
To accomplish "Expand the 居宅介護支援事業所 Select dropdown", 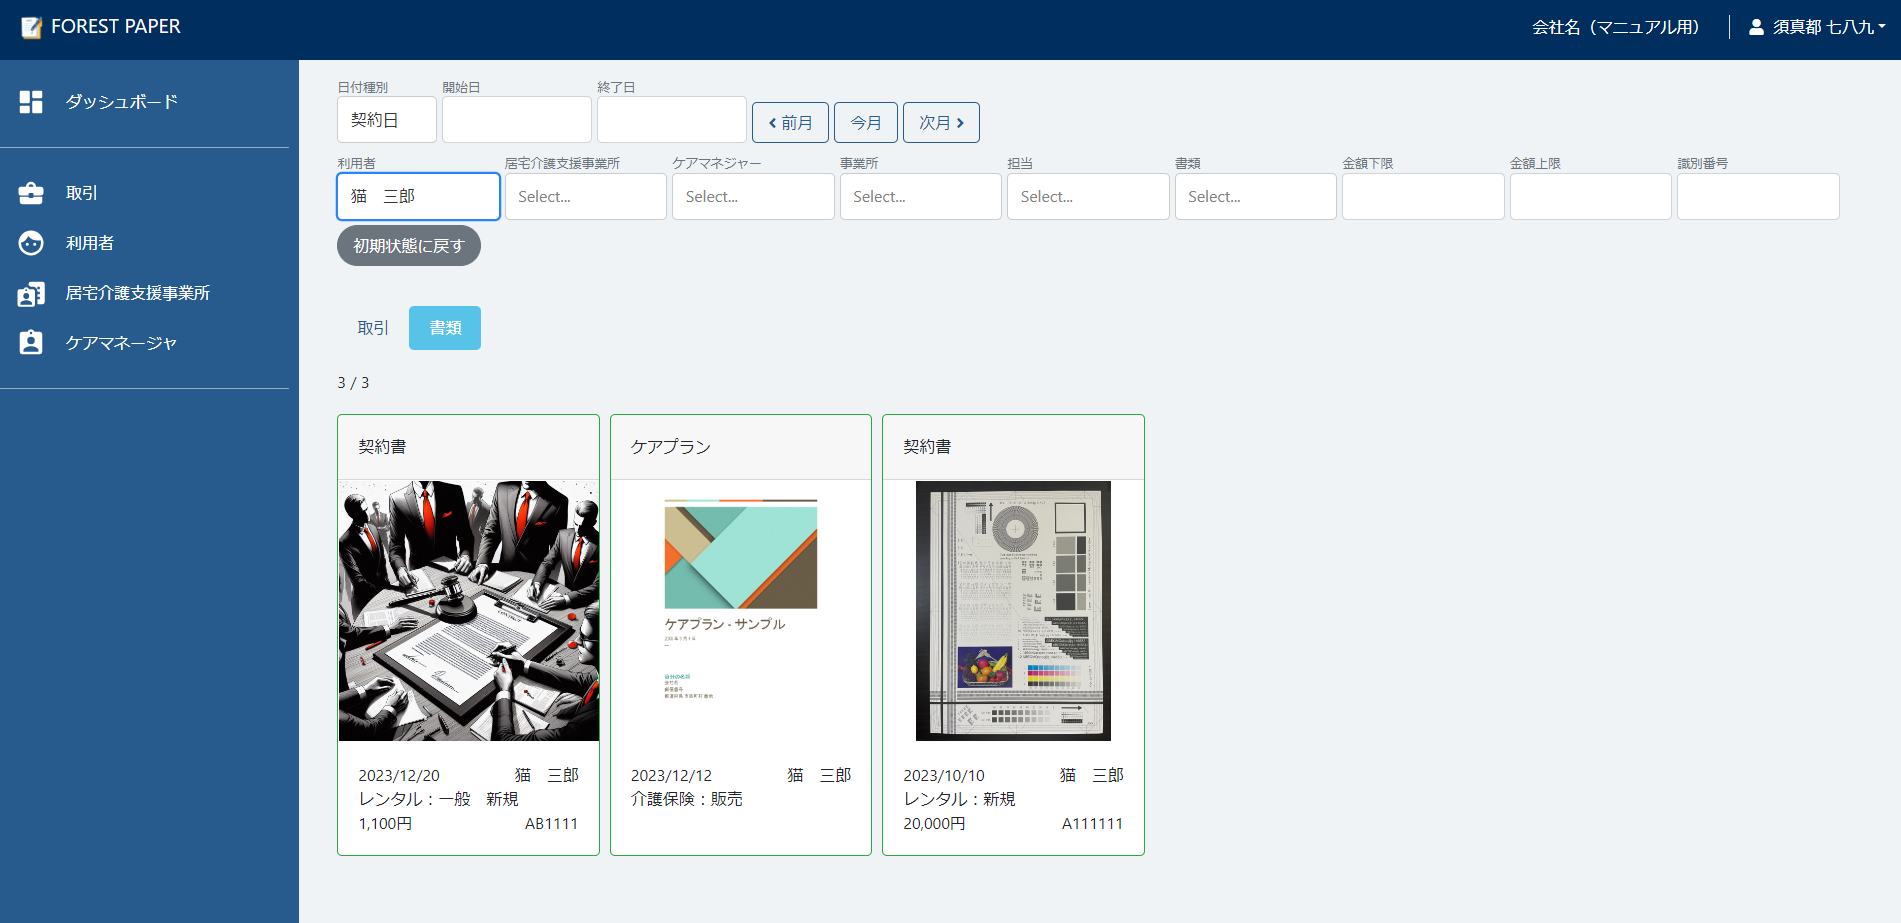I will tap(585, 196).
